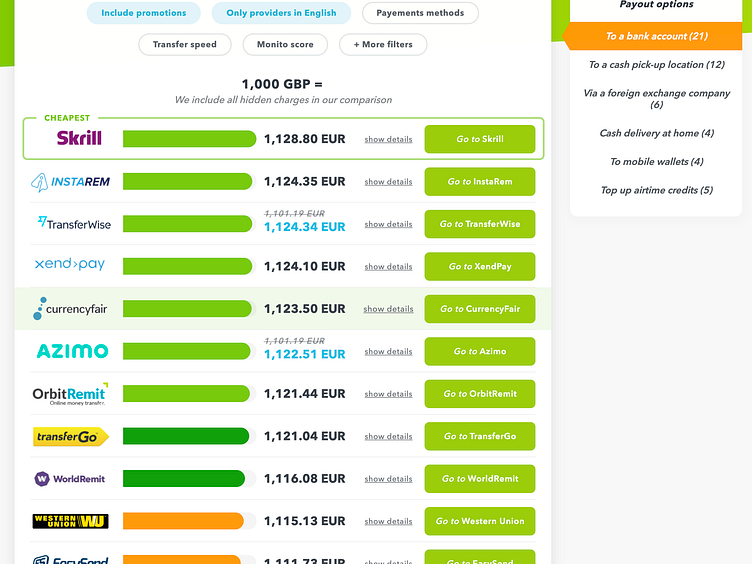
Task: Select To mobile wallets payout option
Action: tap(656, 162)
